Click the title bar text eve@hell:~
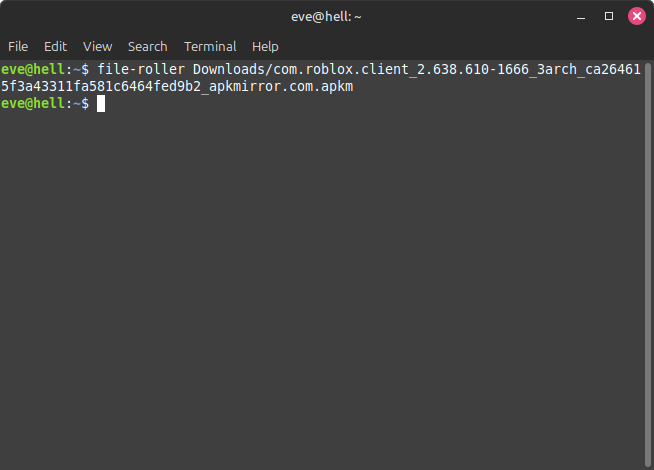Screen dimensions: 654x470 (326, 16)
